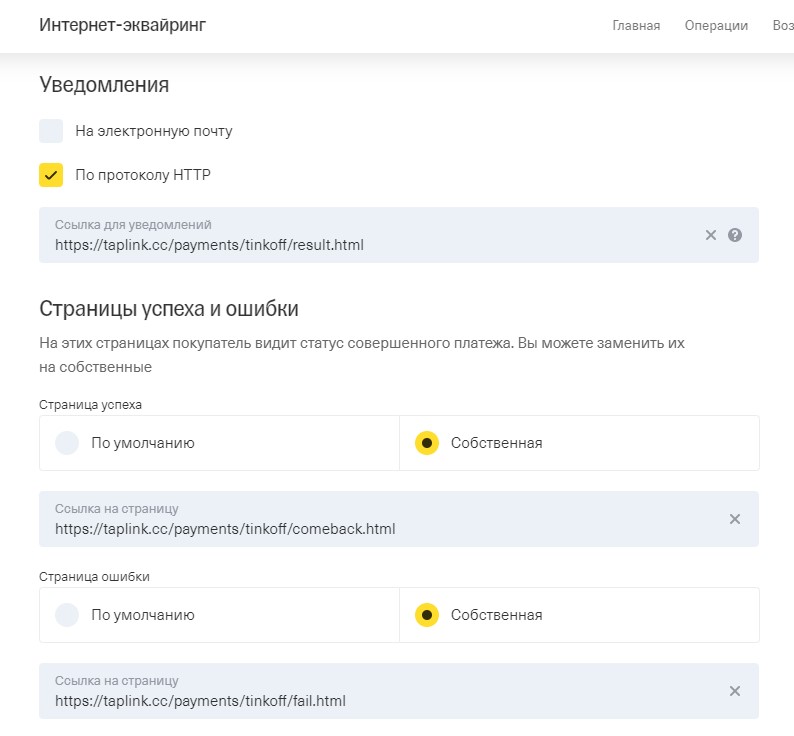794x736 pixels.
Task: Click the Страницы успеха и ошибки heading
Action: [168, 308]
